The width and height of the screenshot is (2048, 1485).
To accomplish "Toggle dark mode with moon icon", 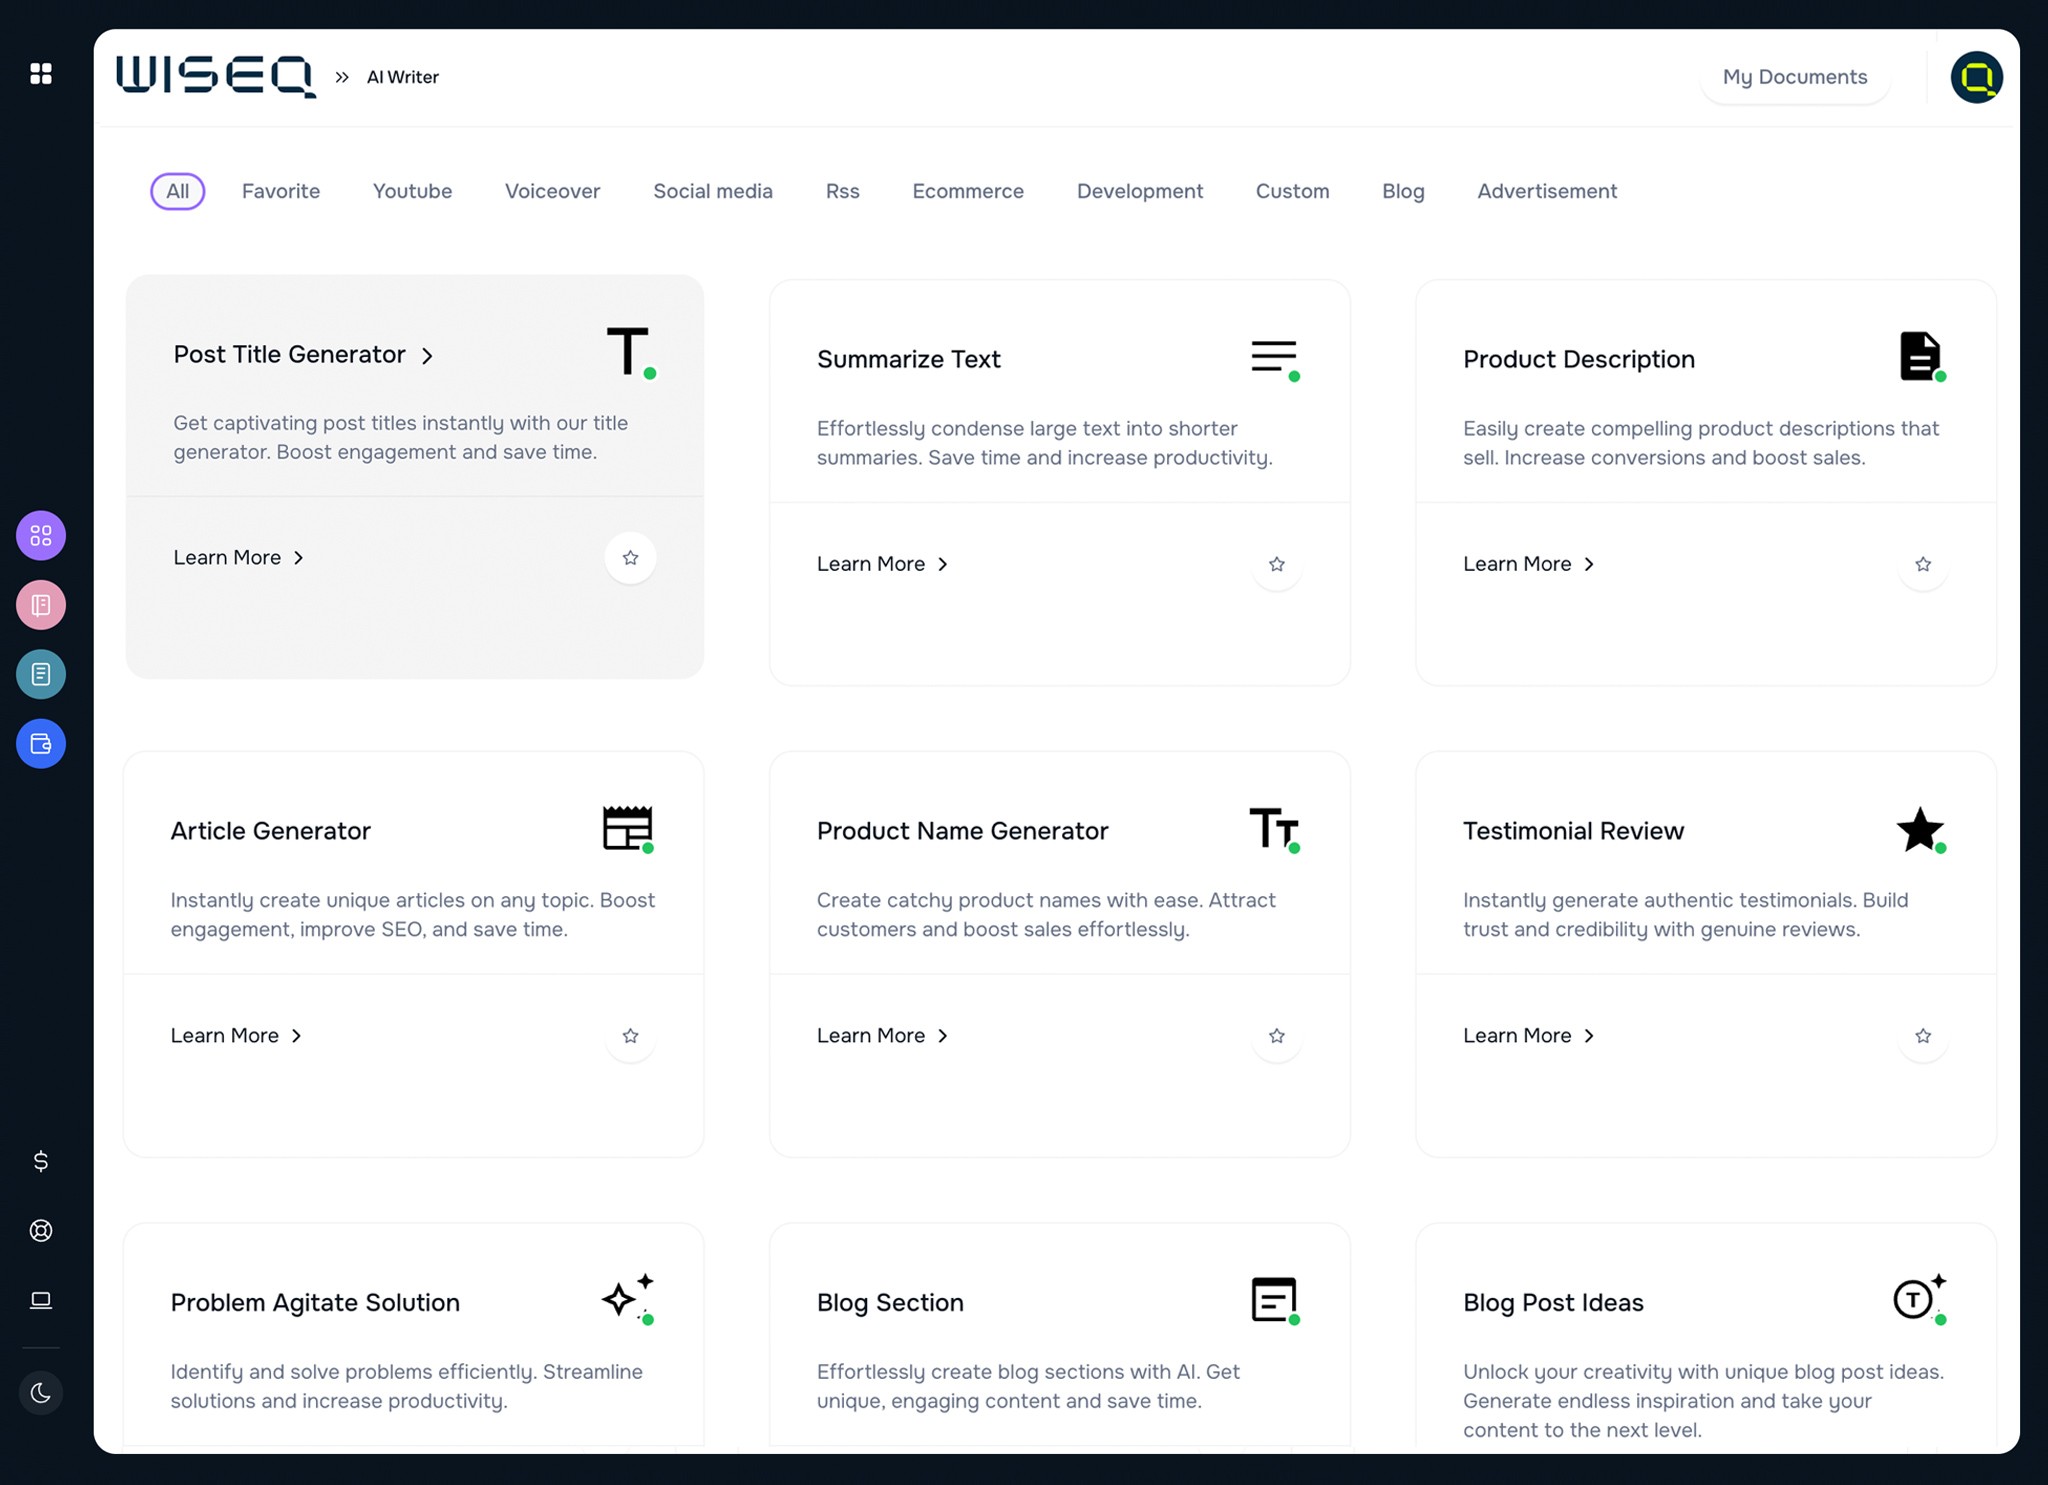I will (41, 1393).
